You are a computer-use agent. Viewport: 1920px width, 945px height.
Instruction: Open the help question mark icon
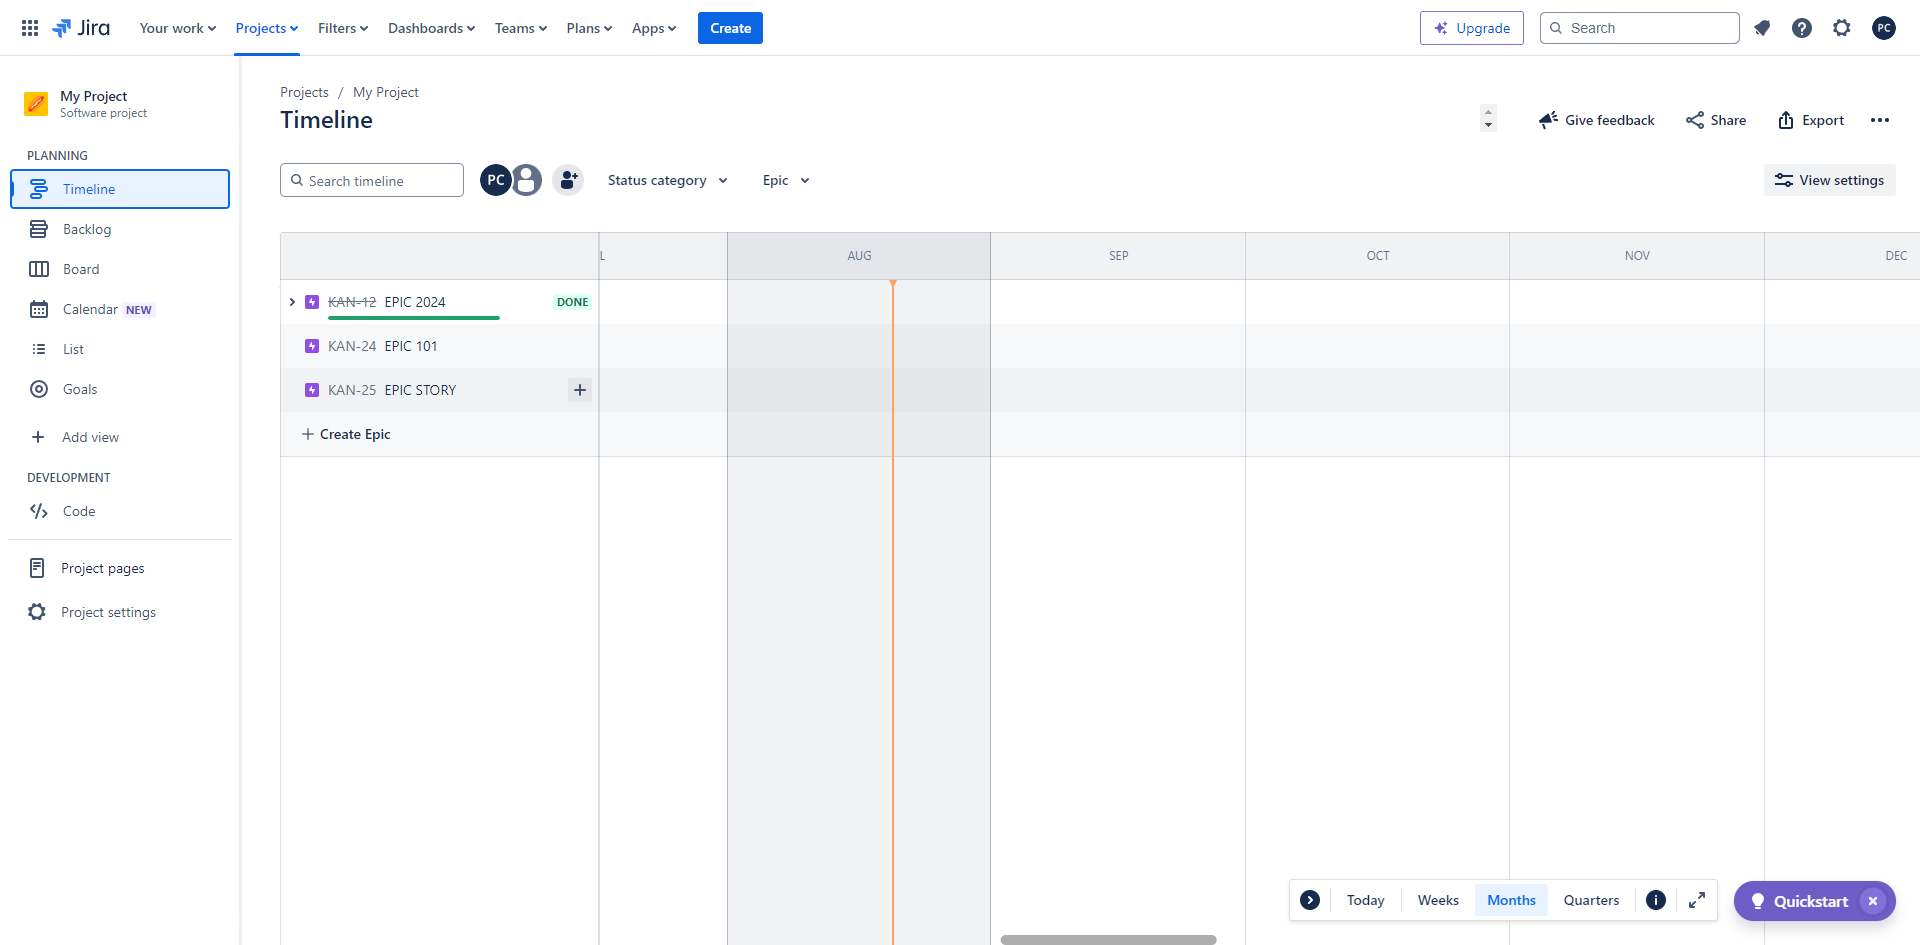pyautogui.click(x=1802, y=28)
